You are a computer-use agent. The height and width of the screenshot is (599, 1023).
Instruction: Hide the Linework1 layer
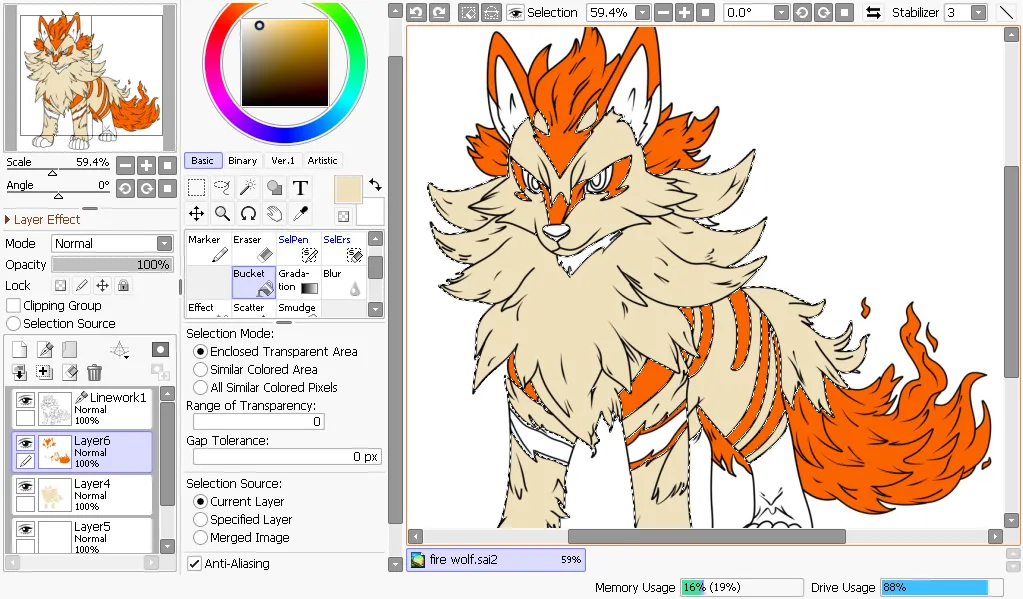coord(25,400)
